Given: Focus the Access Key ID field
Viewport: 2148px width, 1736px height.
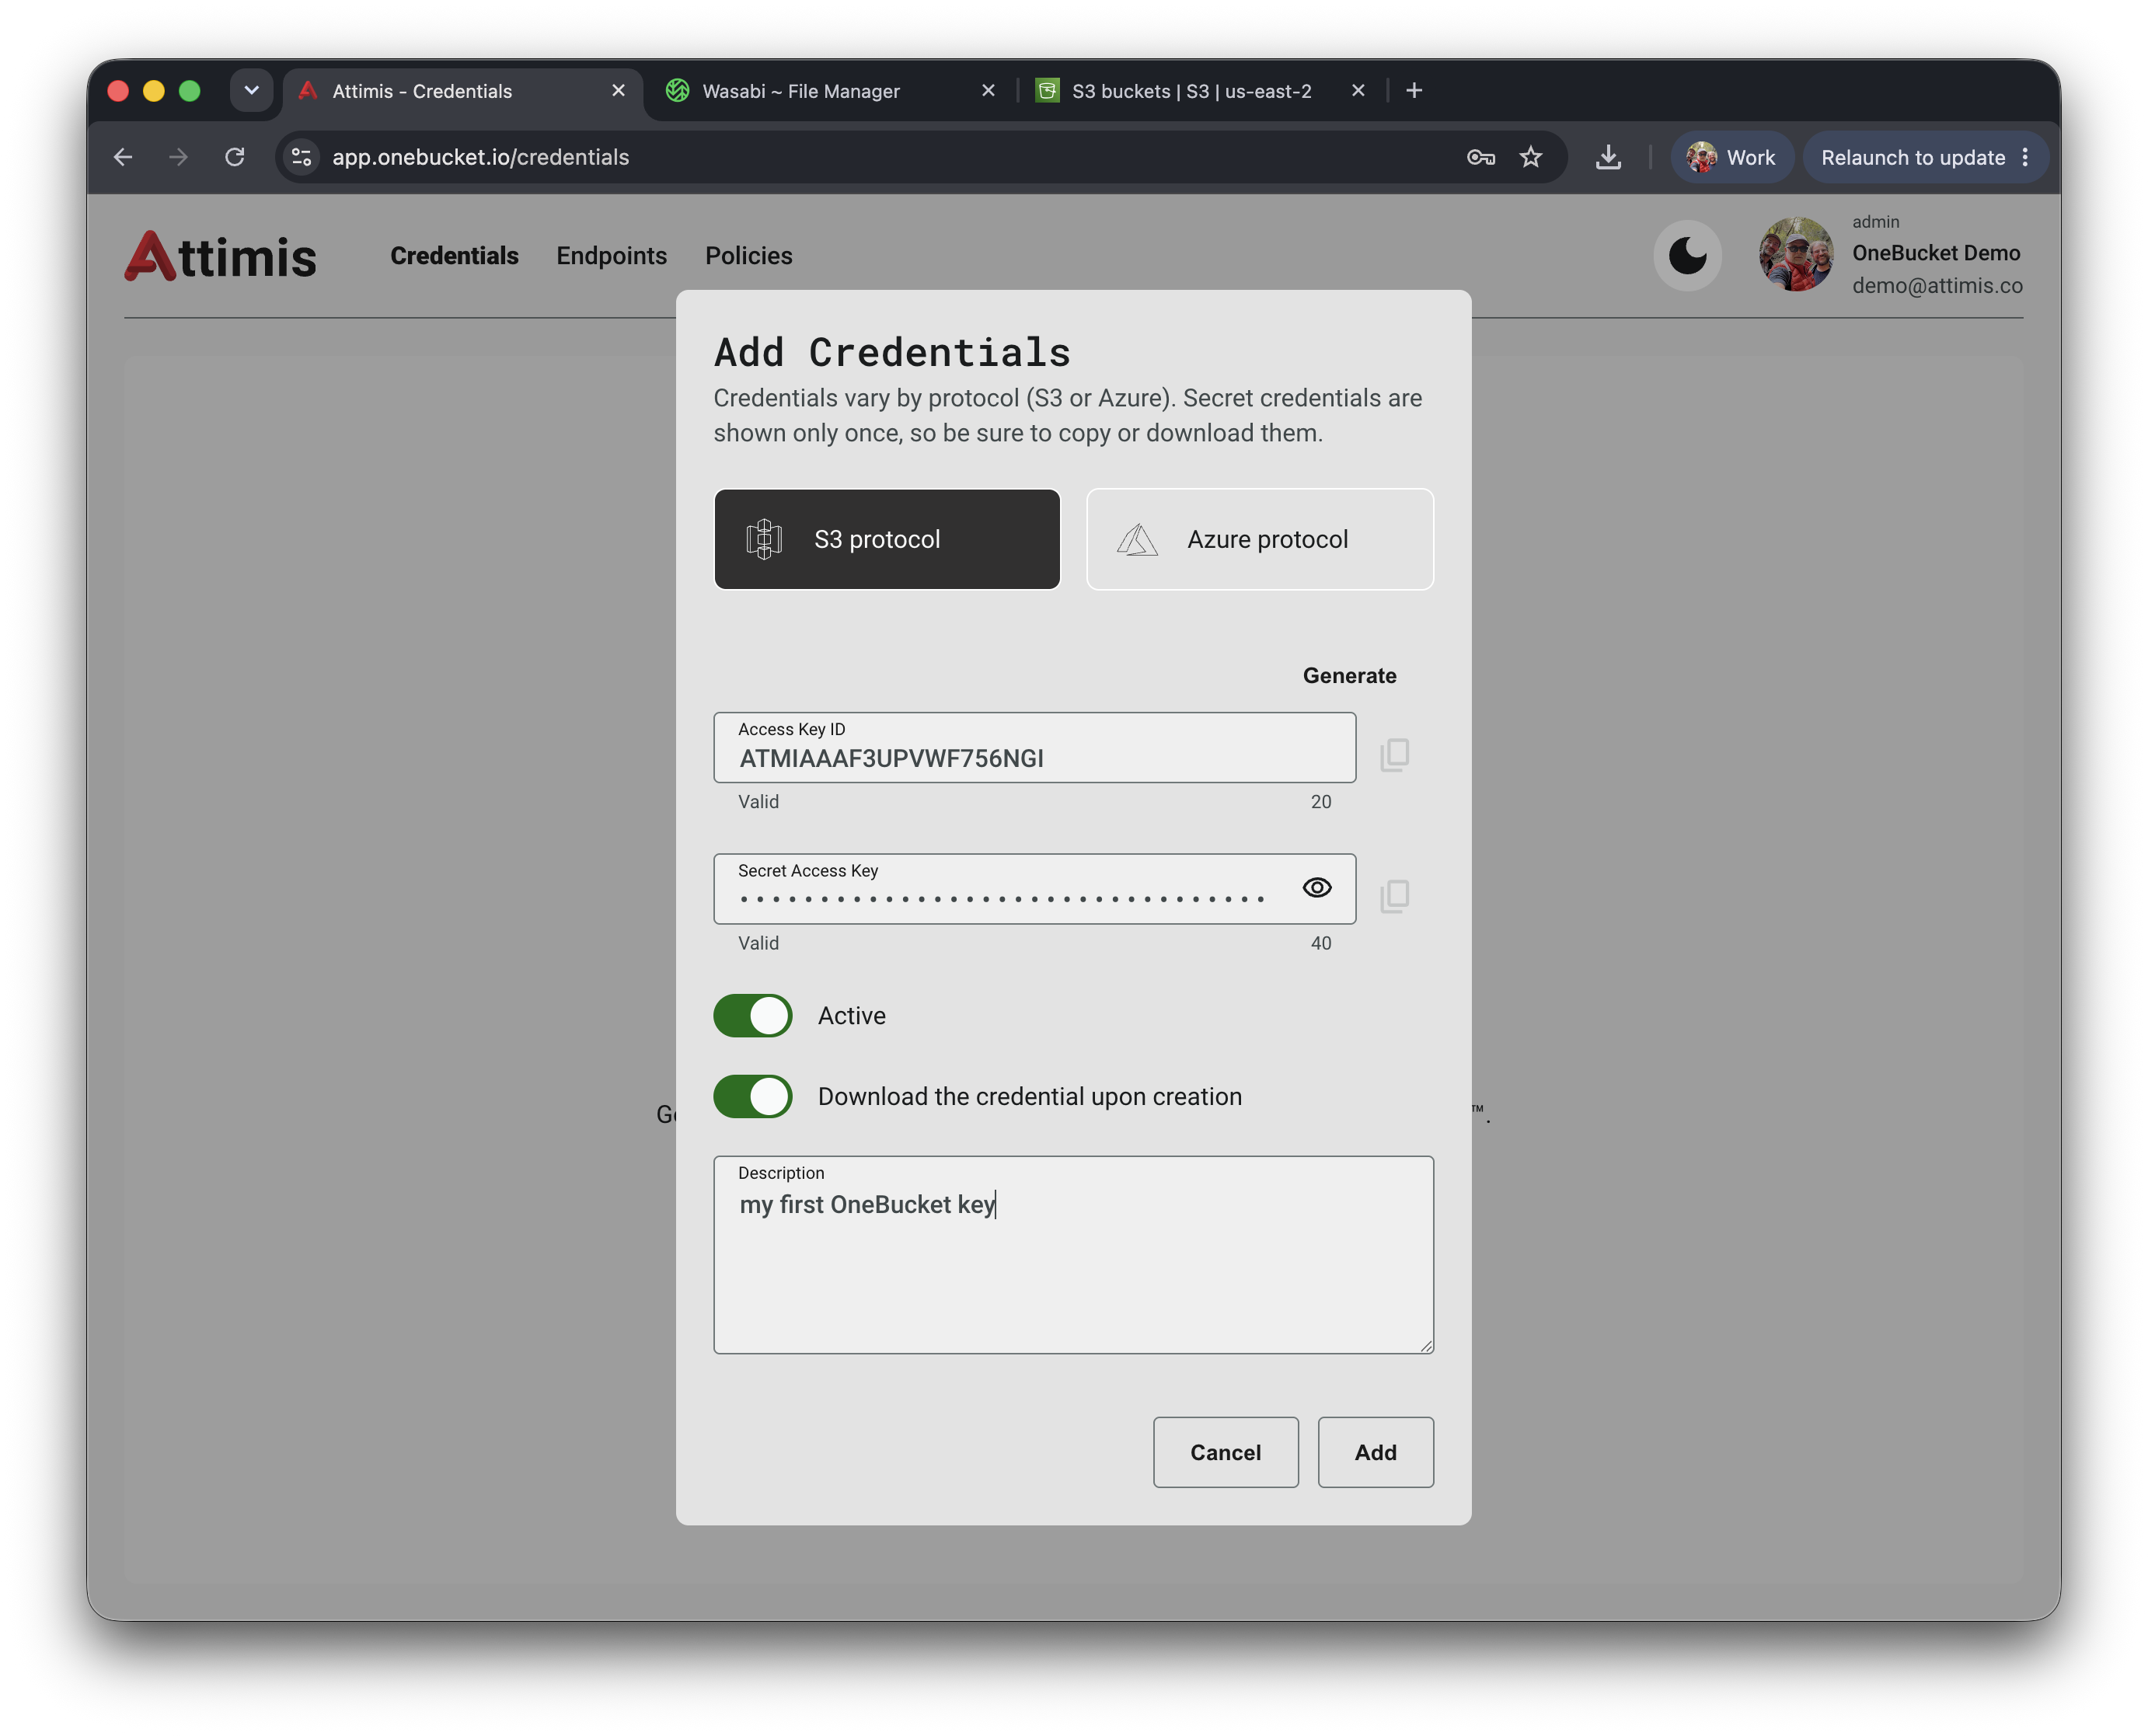Looking at the screenshot, I should point(1035,748).
